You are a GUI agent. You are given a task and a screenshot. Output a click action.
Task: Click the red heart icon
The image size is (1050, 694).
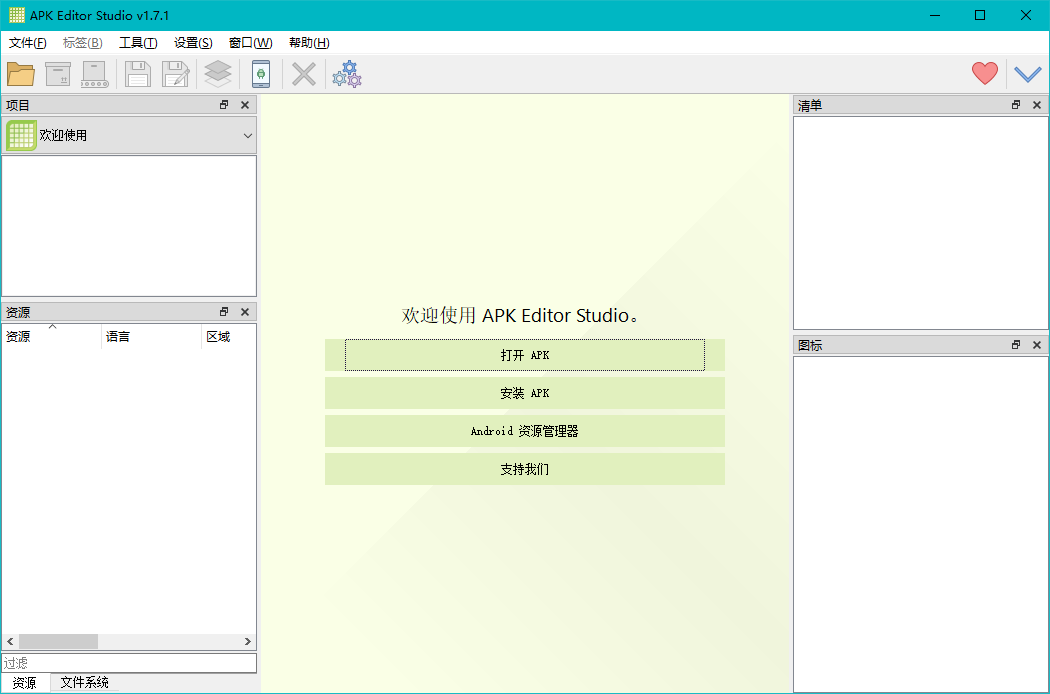985,73
